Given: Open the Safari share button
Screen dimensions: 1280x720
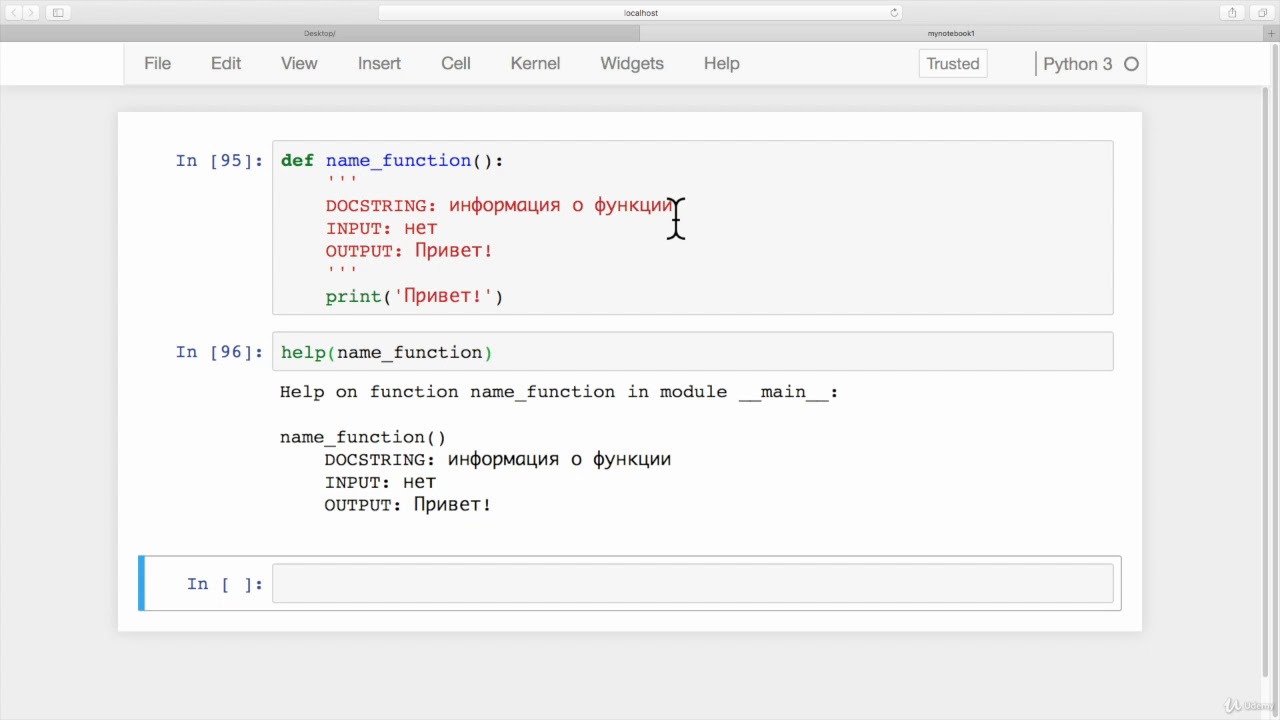Looking at the screenshot, I should (1232, 12).
